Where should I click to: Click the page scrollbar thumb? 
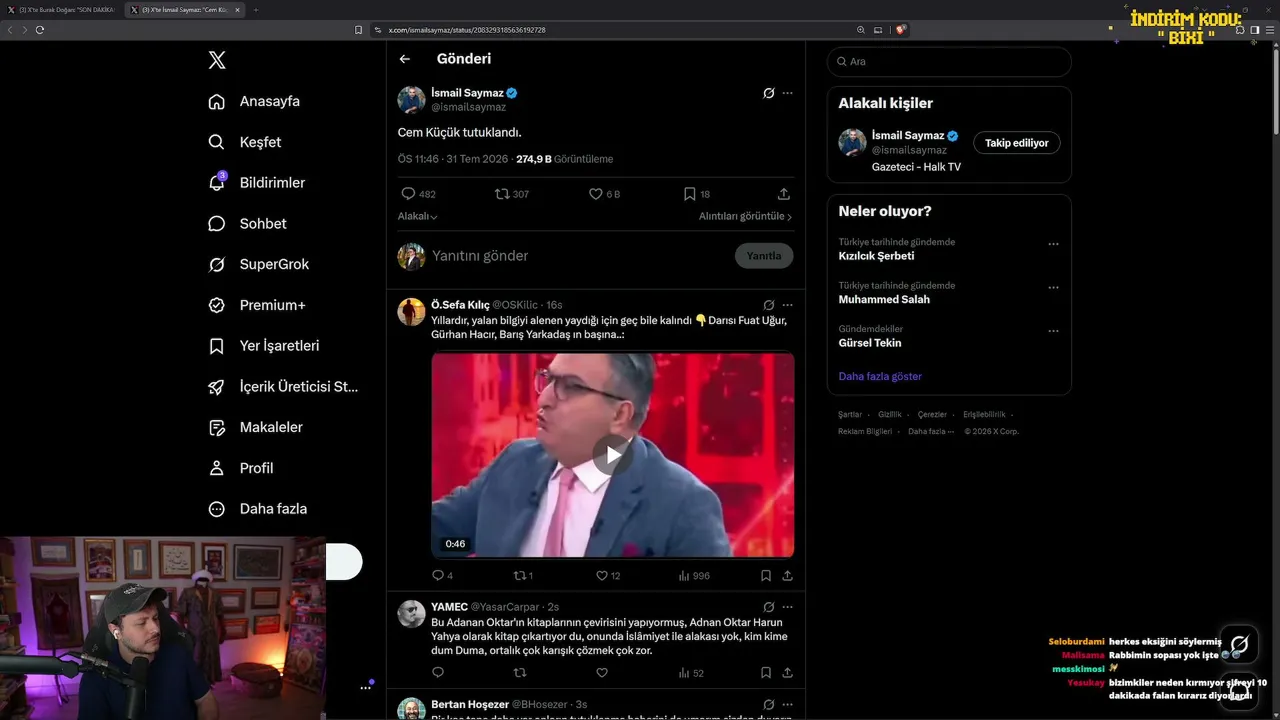[x=1275, y=90]
